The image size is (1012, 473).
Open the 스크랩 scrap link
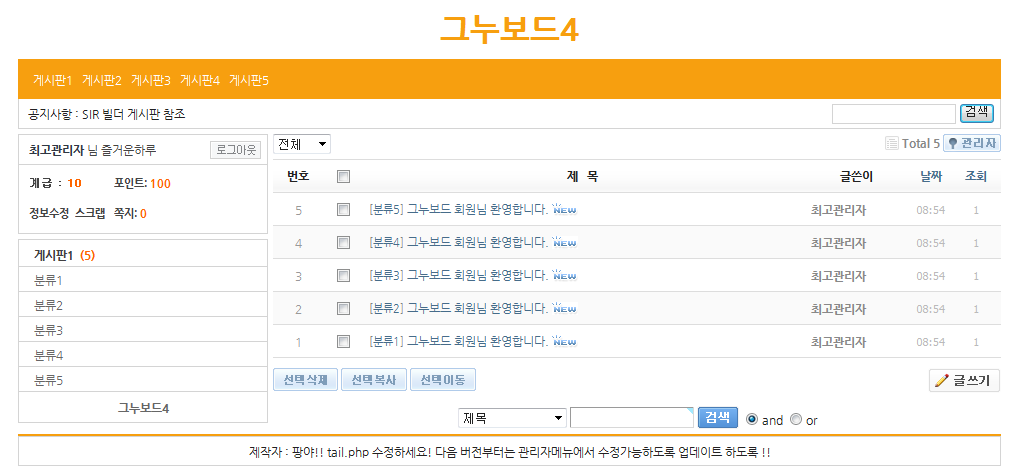pyautogui.click(x=90, y=213)
